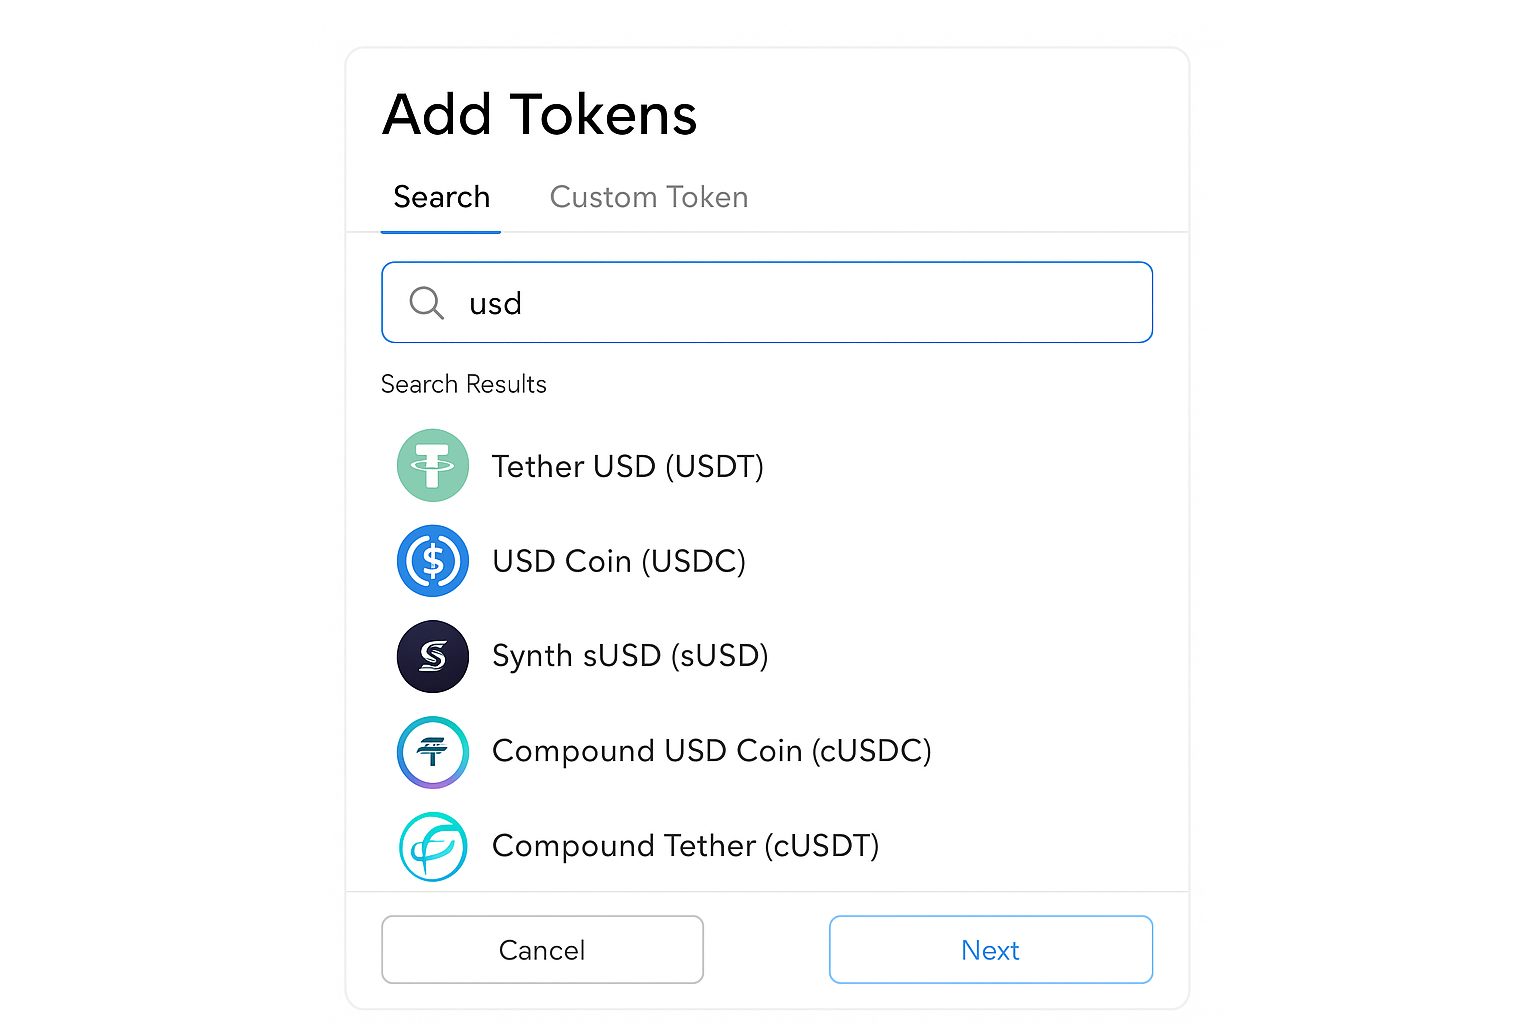Cancel adding tokens
Viewport: 1536px width, 1024px height.
[542, 950]
